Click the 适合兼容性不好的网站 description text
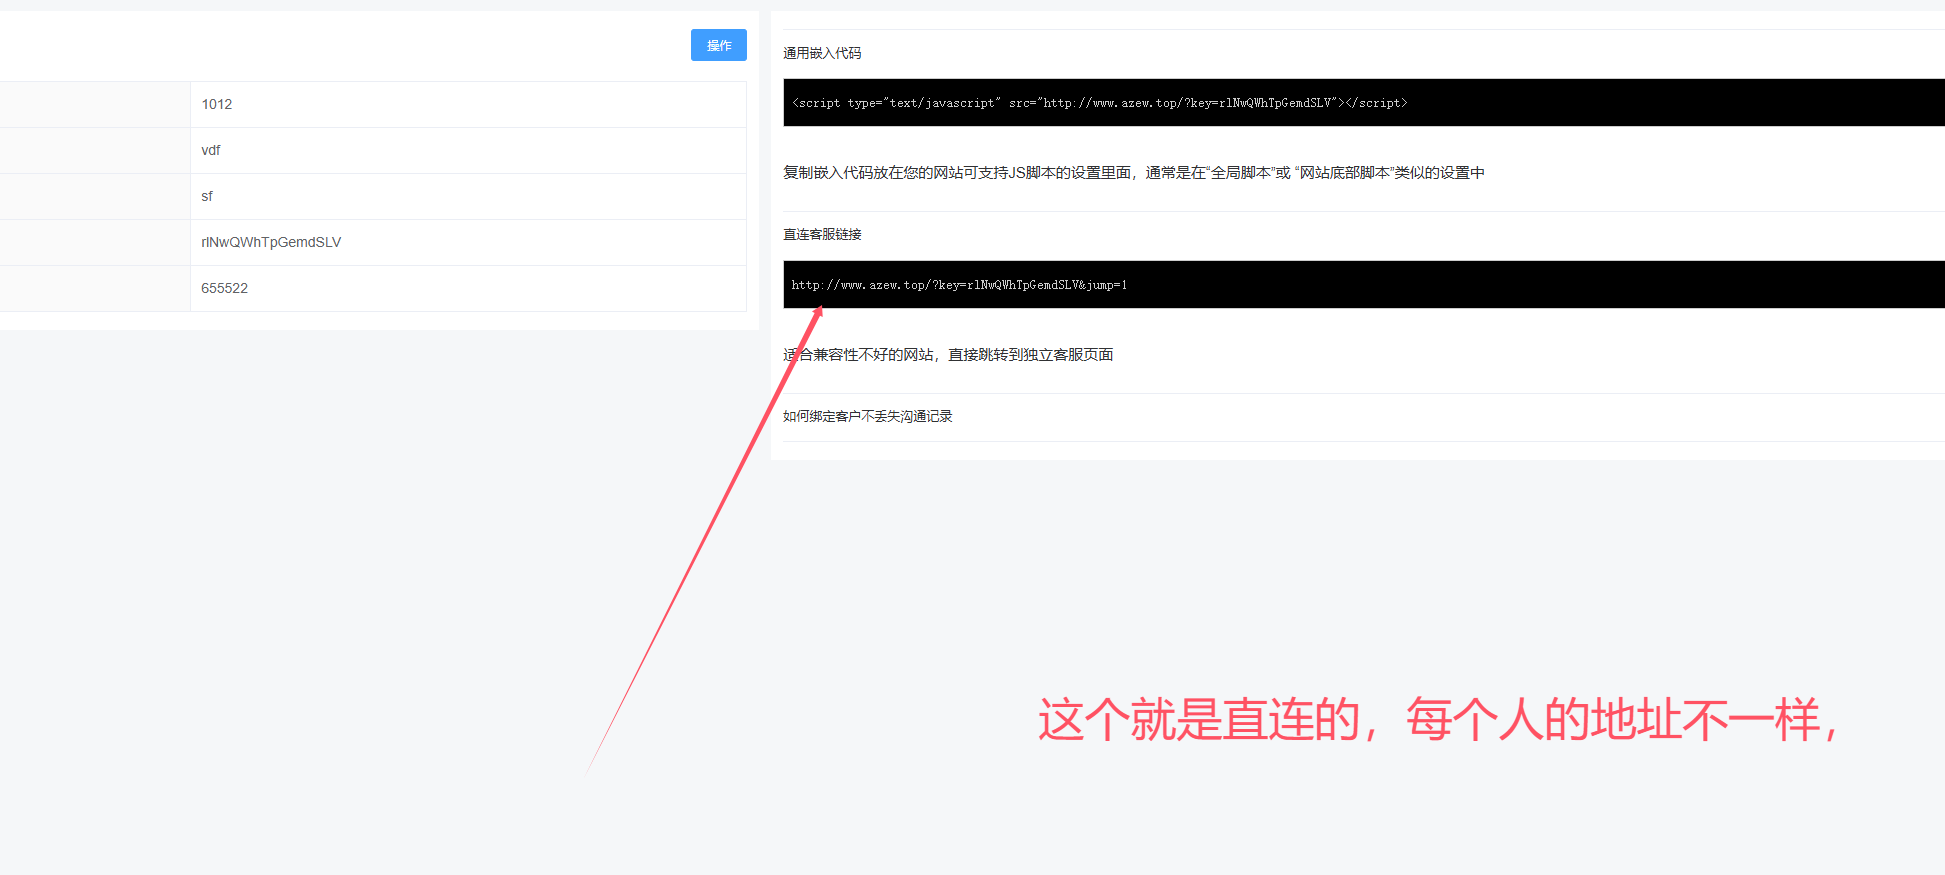The width and height of the screenshot is (1945, 875). click(x=948, y=355)
